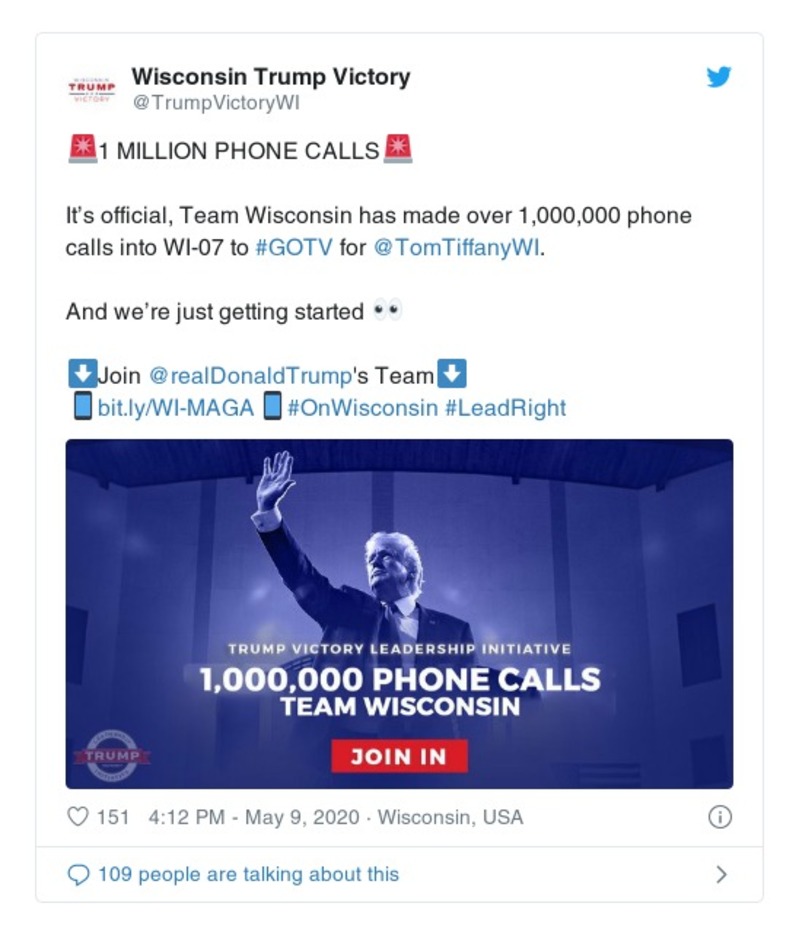Follow the bit.ly/WI-MAGA link
Viewport: 799px width, 935px height.
(x=175, y=408)
